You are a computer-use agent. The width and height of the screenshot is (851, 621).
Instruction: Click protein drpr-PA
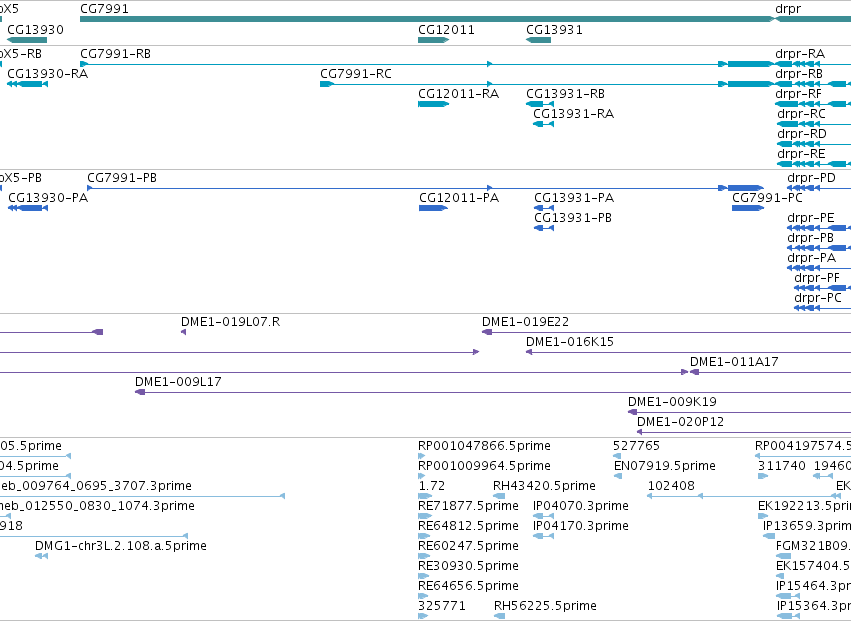pos(819,269)
